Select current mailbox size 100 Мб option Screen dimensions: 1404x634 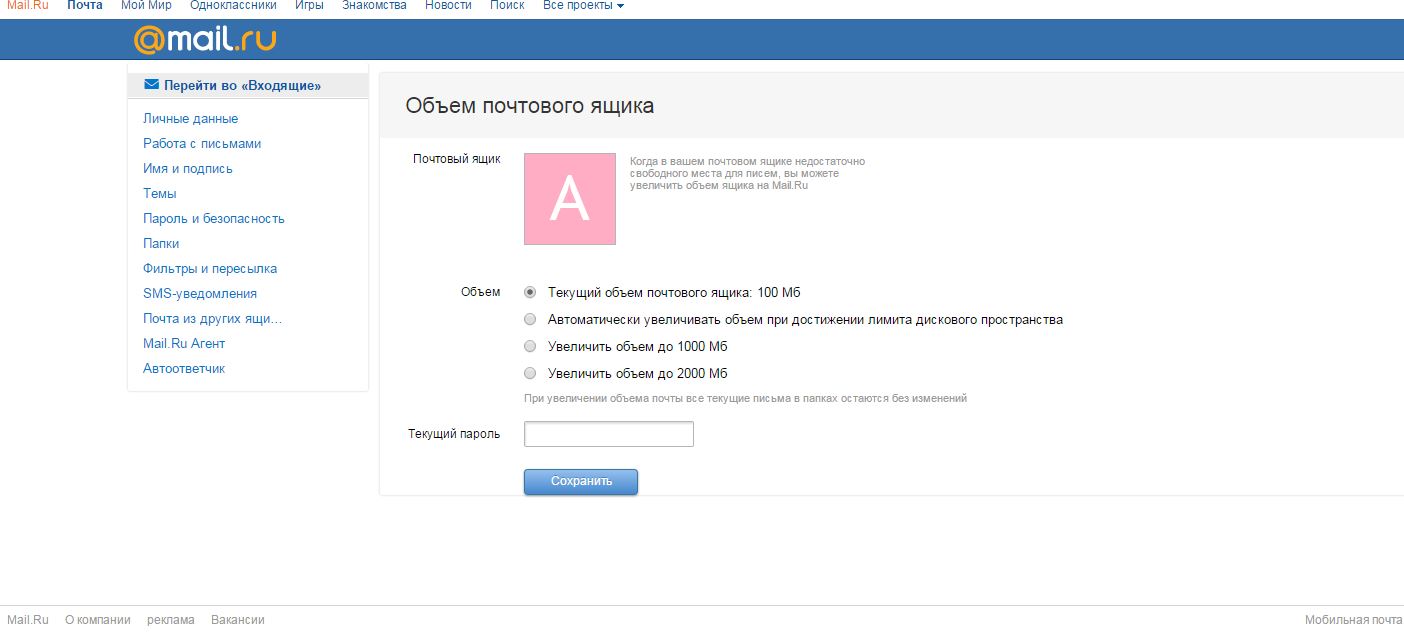pyautogui.click(x=530, y=293)
